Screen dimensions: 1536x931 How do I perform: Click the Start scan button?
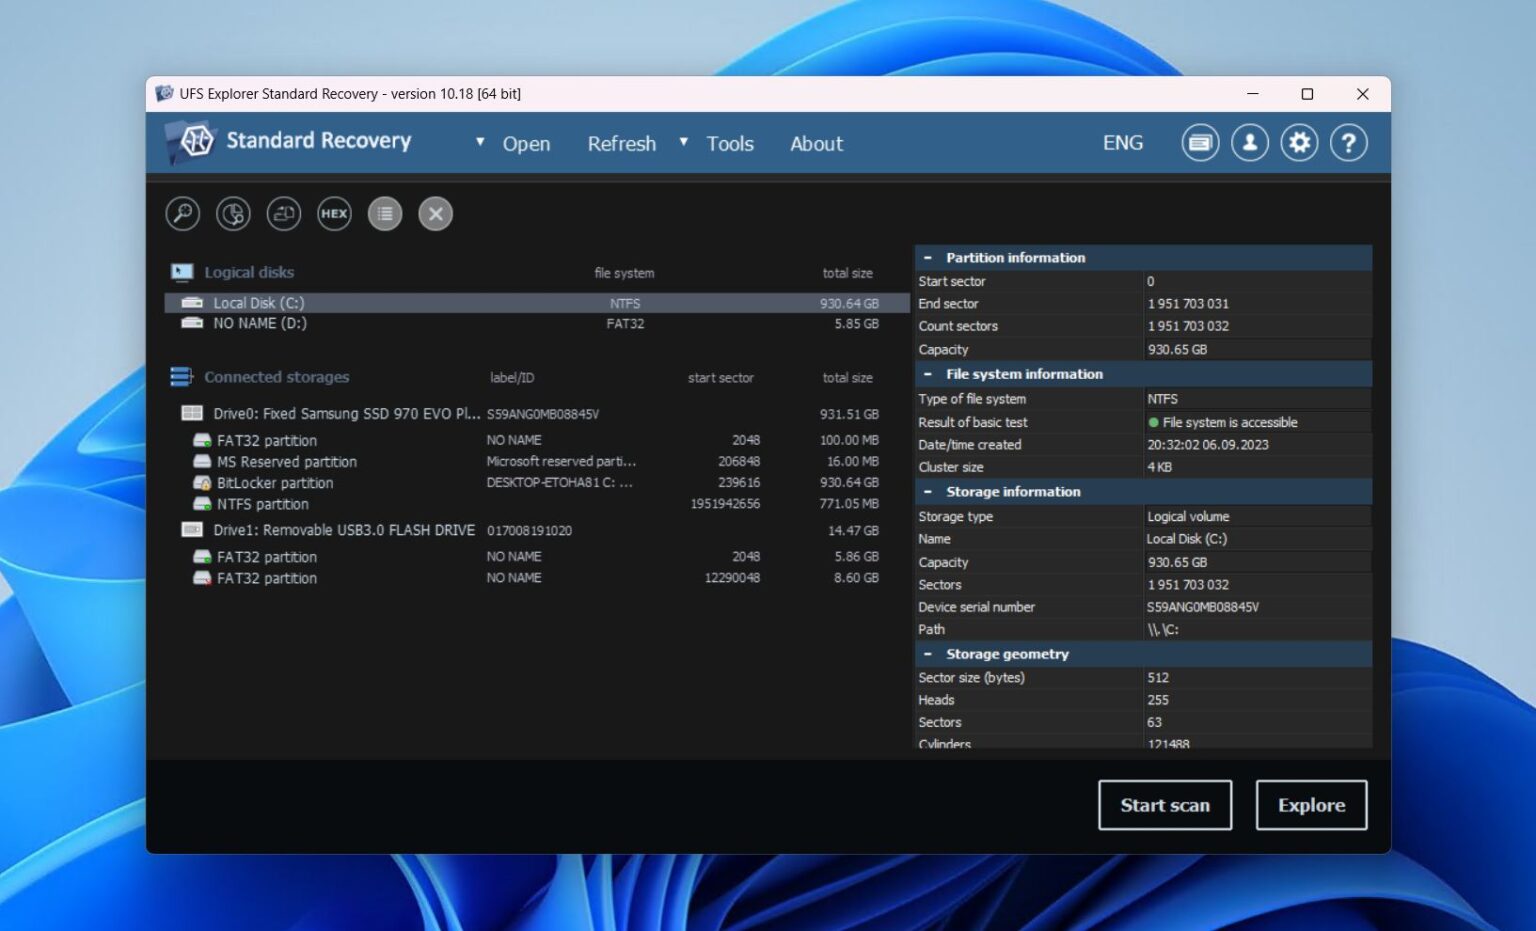click(x=1165, y=805)
